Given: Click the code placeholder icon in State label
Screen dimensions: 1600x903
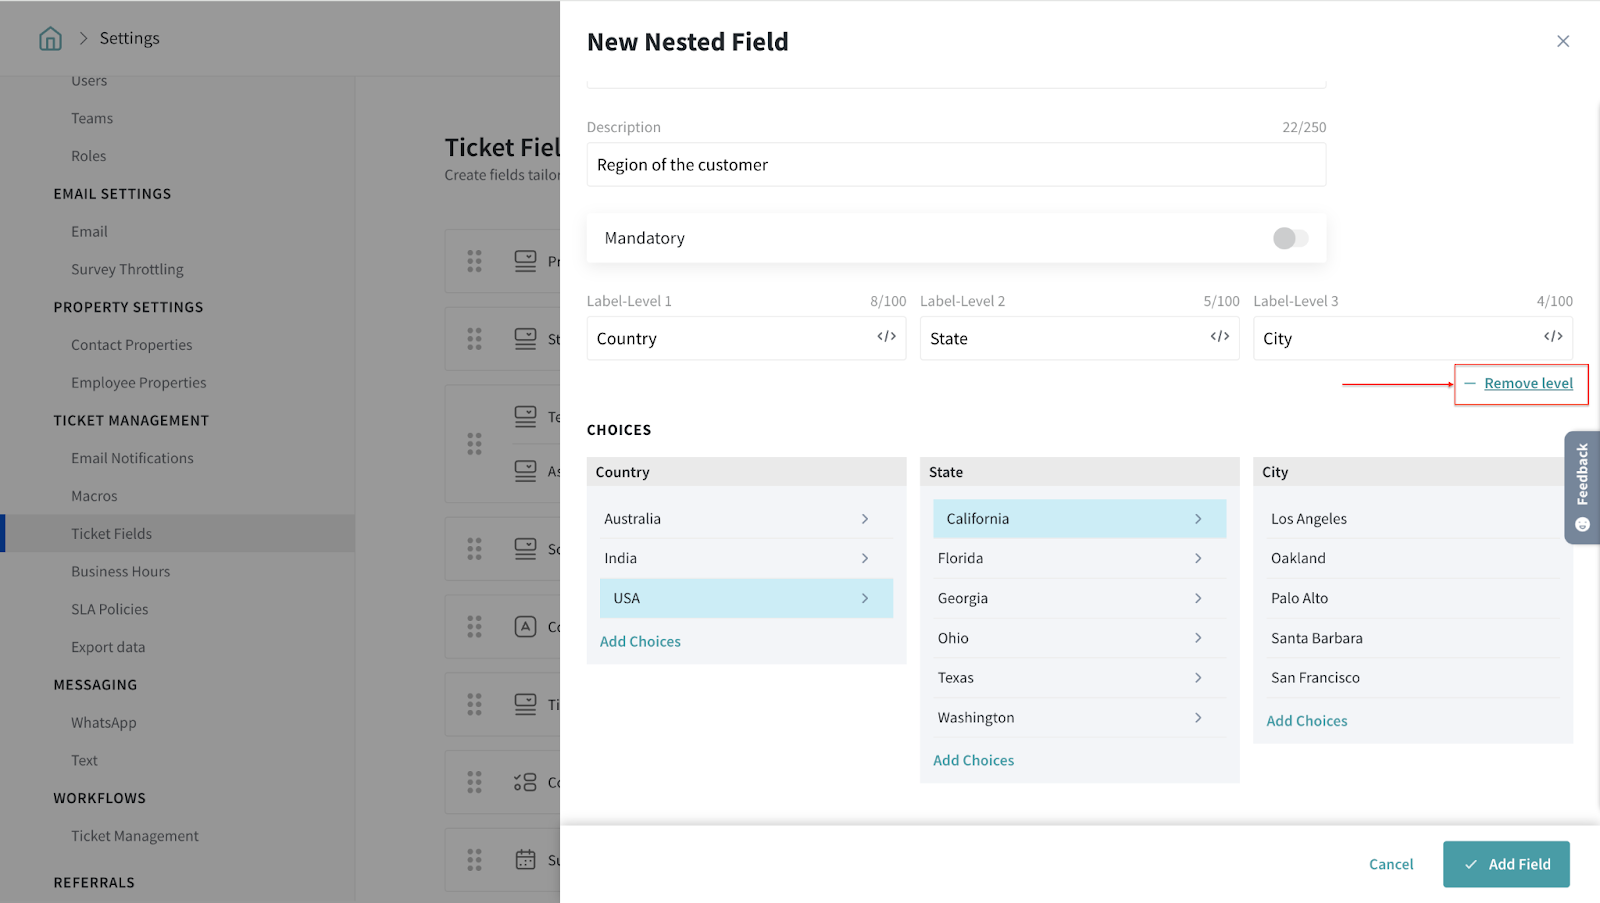Looking at the screenshot, I should (x=1219, y=337).
